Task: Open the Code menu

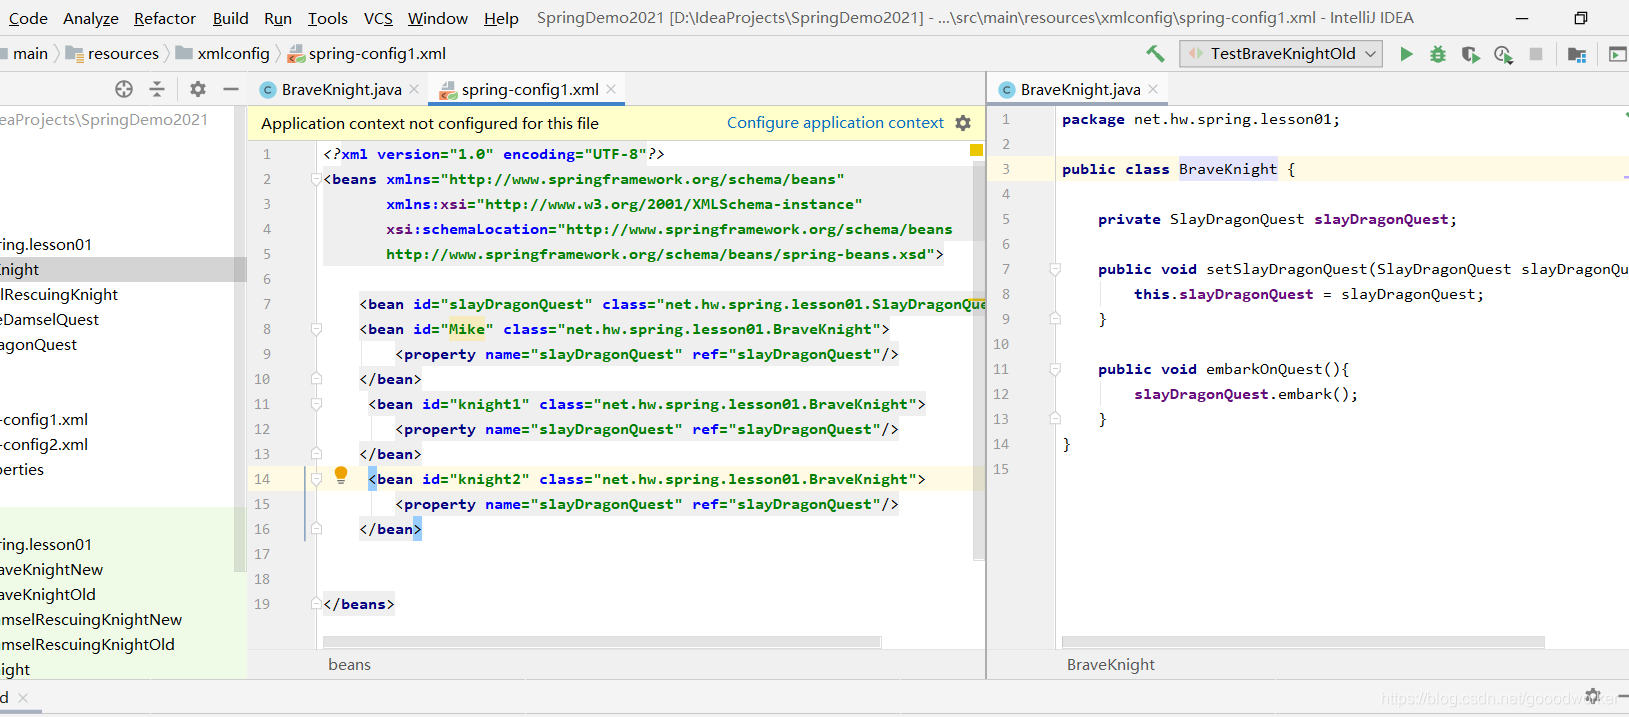Action: click(x=27, y=18)
